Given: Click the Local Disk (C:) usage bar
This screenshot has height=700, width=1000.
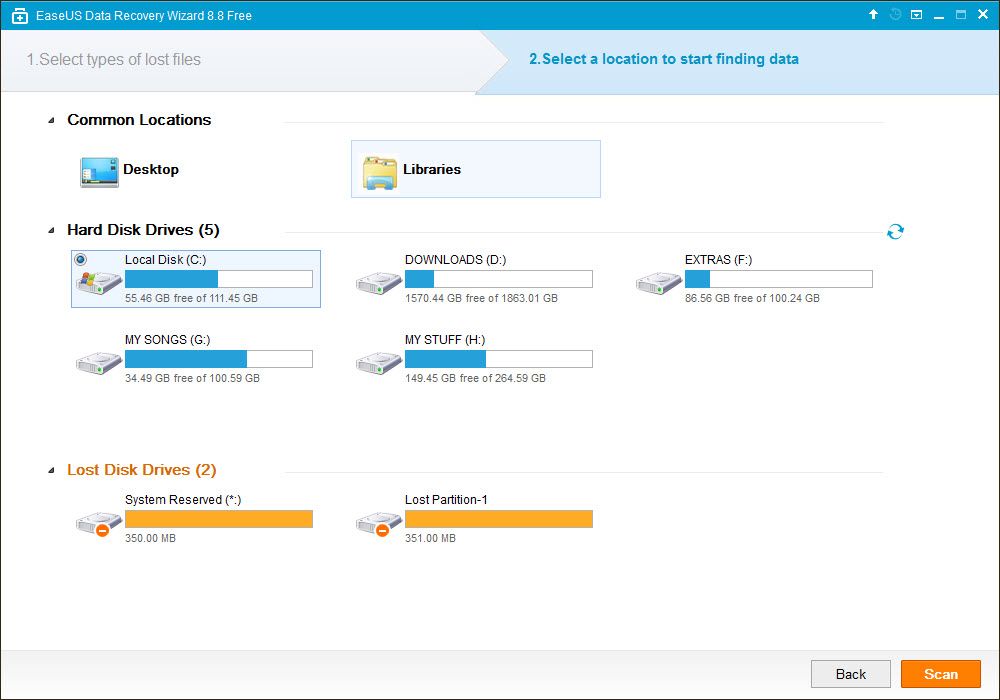Looking at the screenshot, I should click(x=219, y=279).
